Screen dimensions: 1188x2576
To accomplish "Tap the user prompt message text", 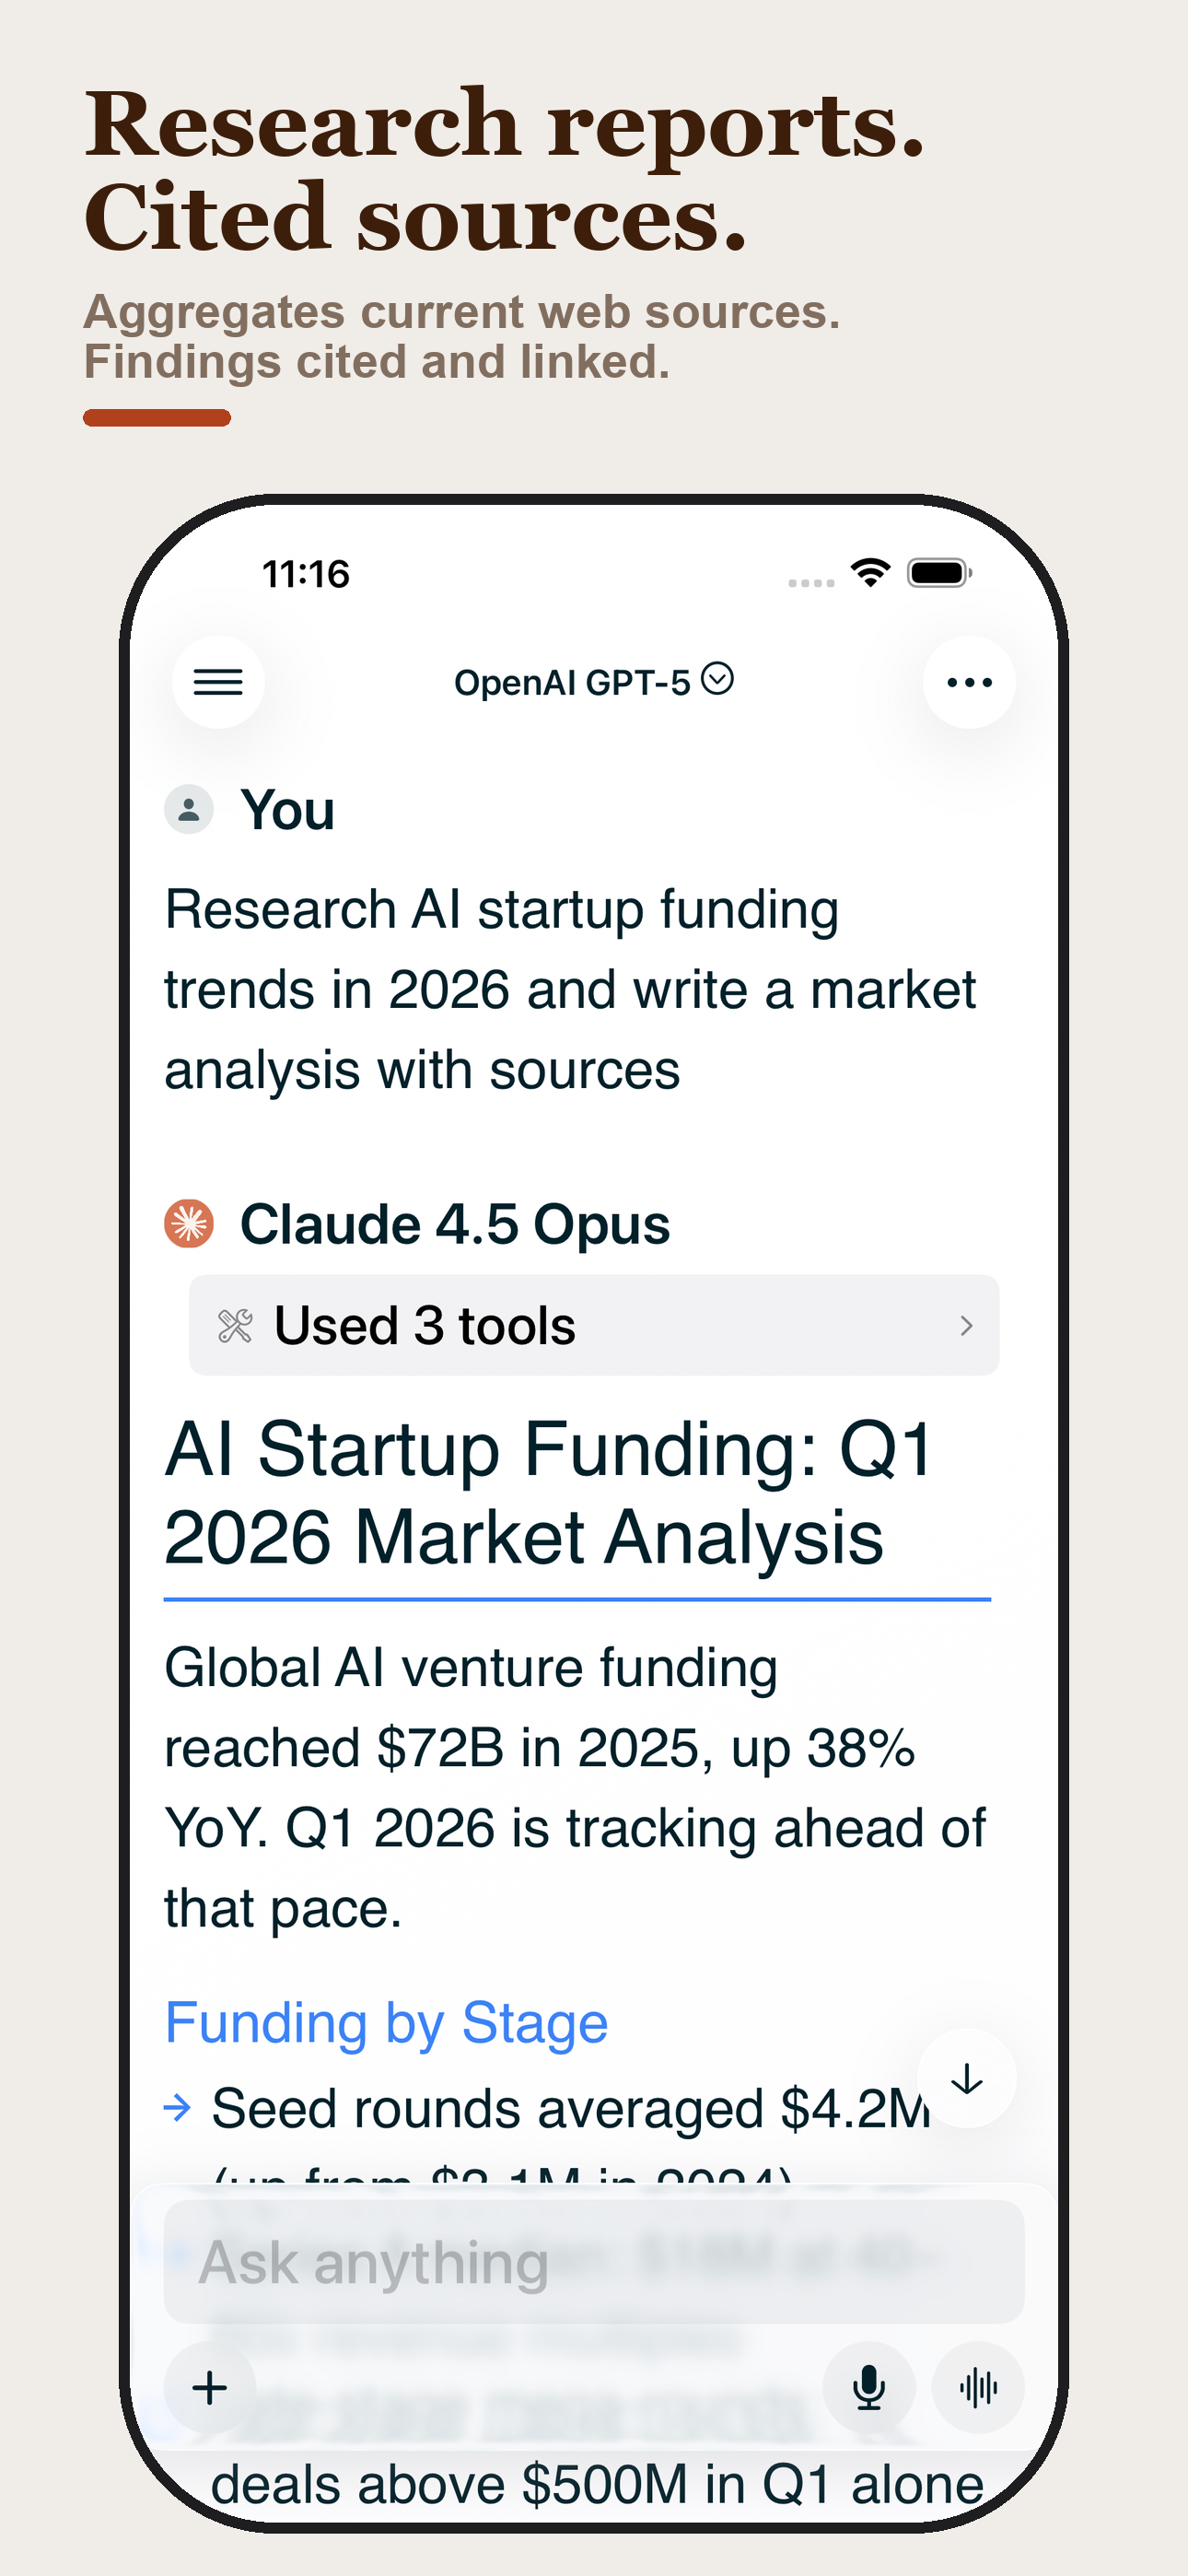I will [x=570, y=989].
